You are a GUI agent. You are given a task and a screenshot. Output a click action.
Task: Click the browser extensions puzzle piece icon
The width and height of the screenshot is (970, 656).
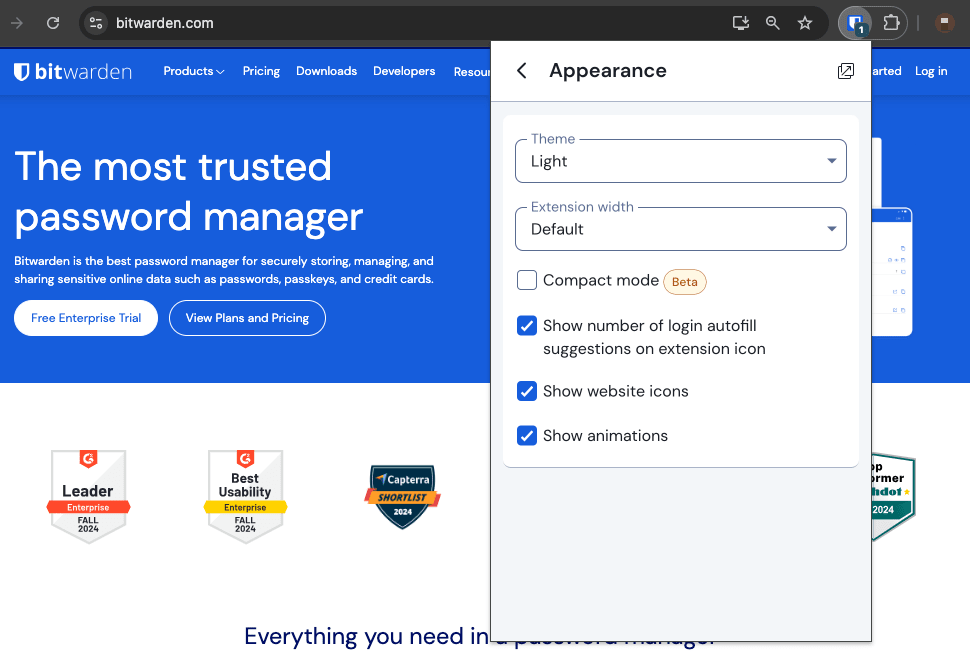coord(890,22)
